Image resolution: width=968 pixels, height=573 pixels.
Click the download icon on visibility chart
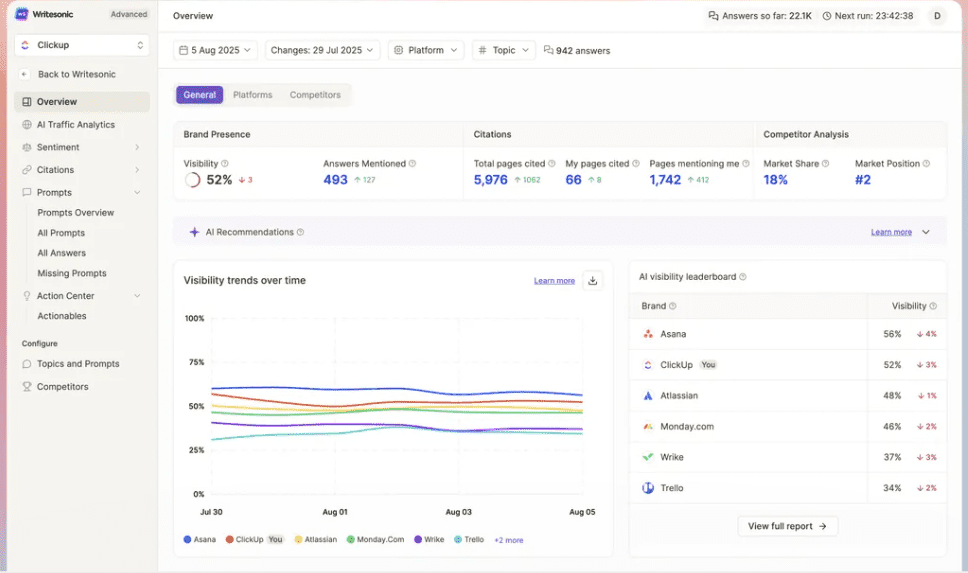593,281
